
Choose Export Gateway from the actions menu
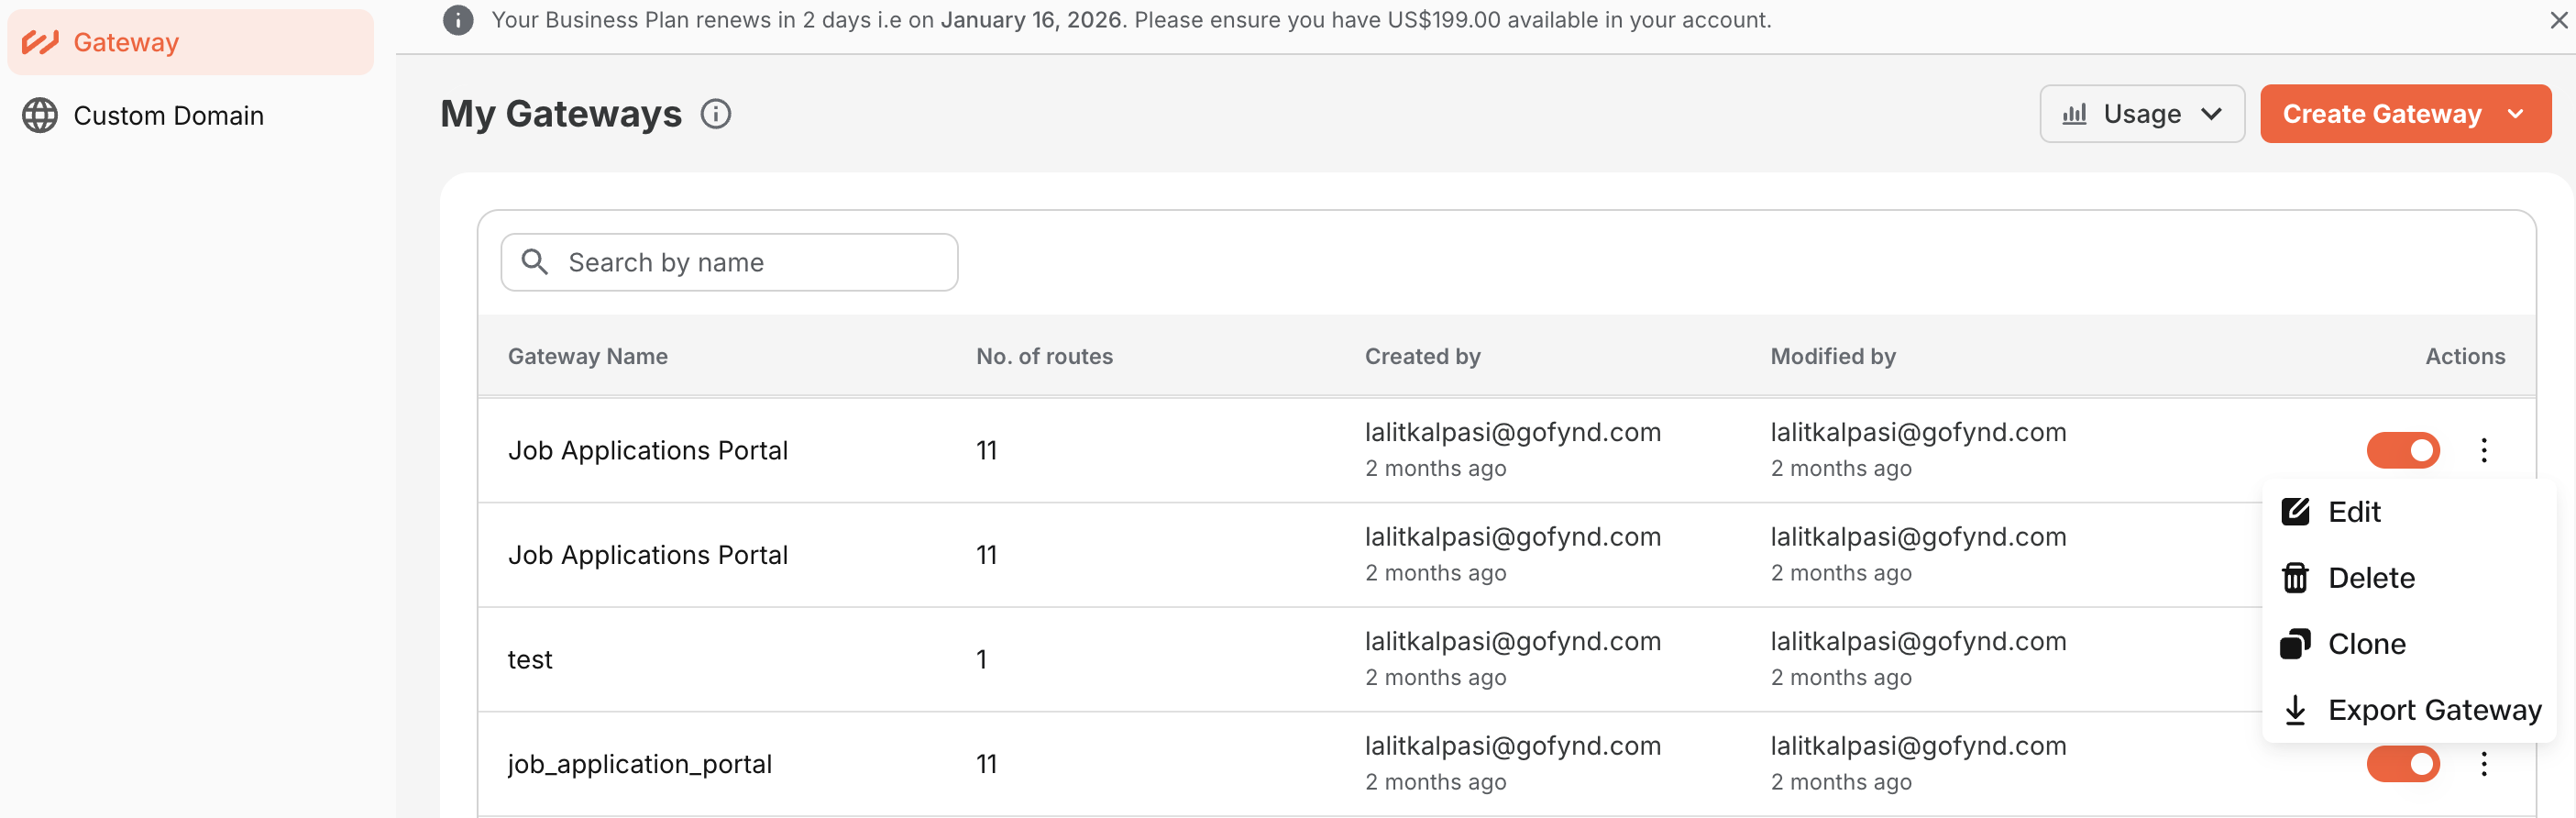(x=2434, y=710)
